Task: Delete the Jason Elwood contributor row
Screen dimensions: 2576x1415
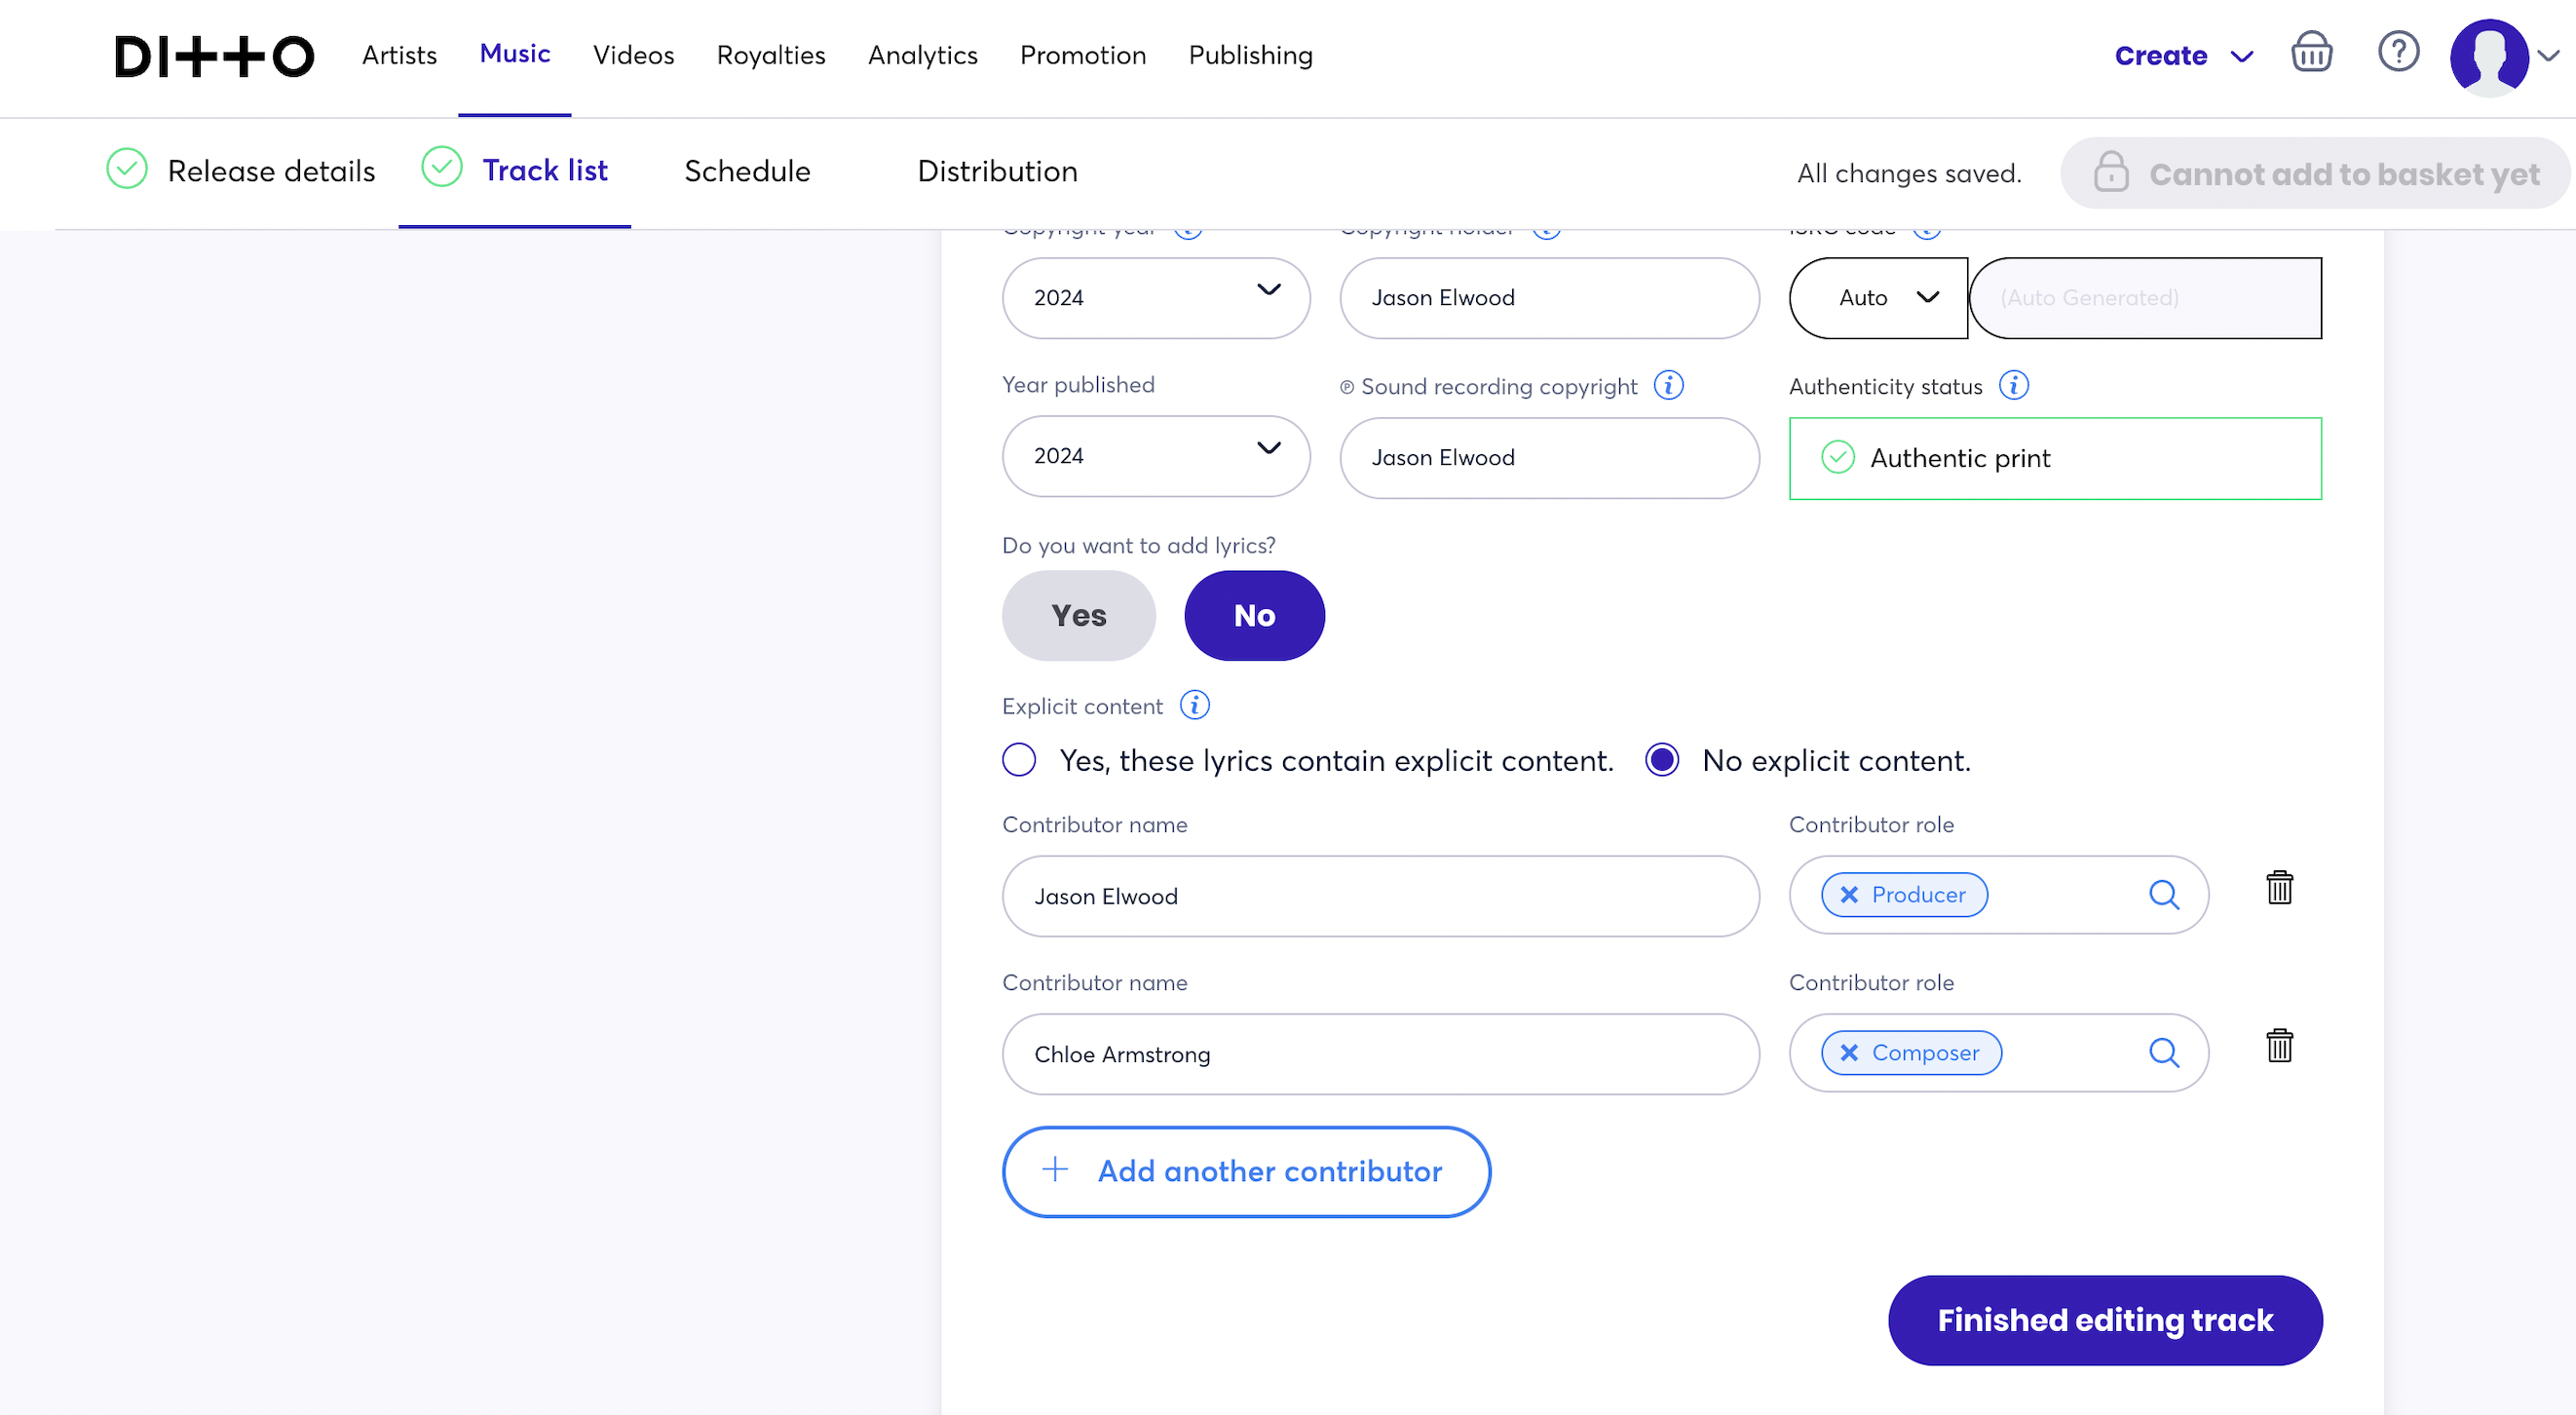Action: tap(2279, 888)
